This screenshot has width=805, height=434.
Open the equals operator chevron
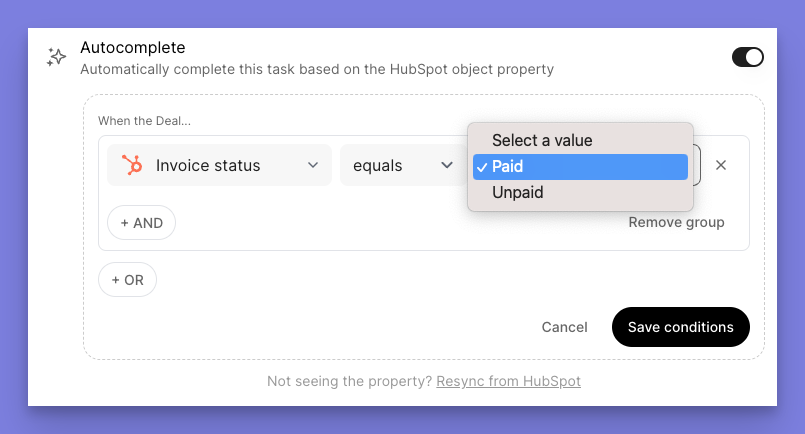coord(447,165)
